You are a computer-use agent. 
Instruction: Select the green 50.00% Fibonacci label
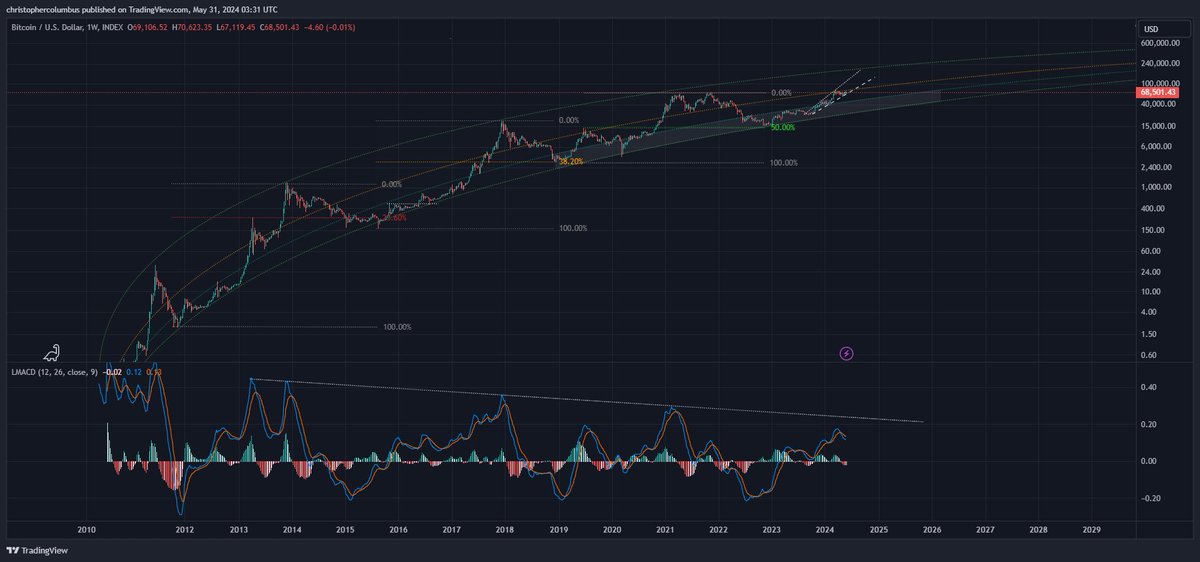coord(783,128)
